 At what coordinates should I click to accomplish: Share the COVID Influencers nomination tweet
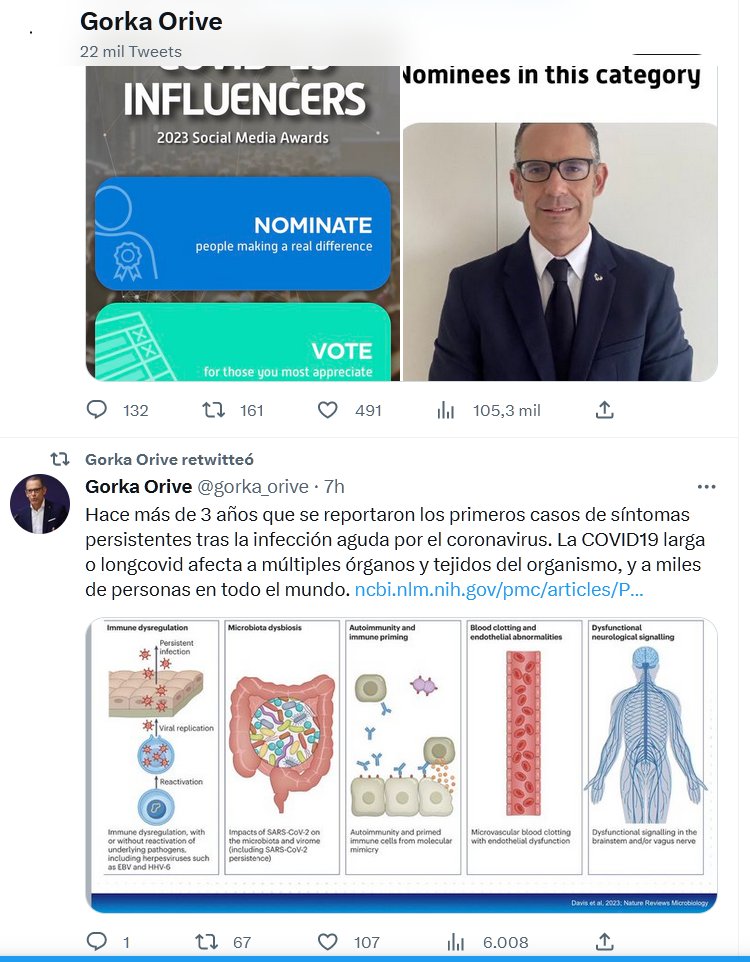click(605, 410)
